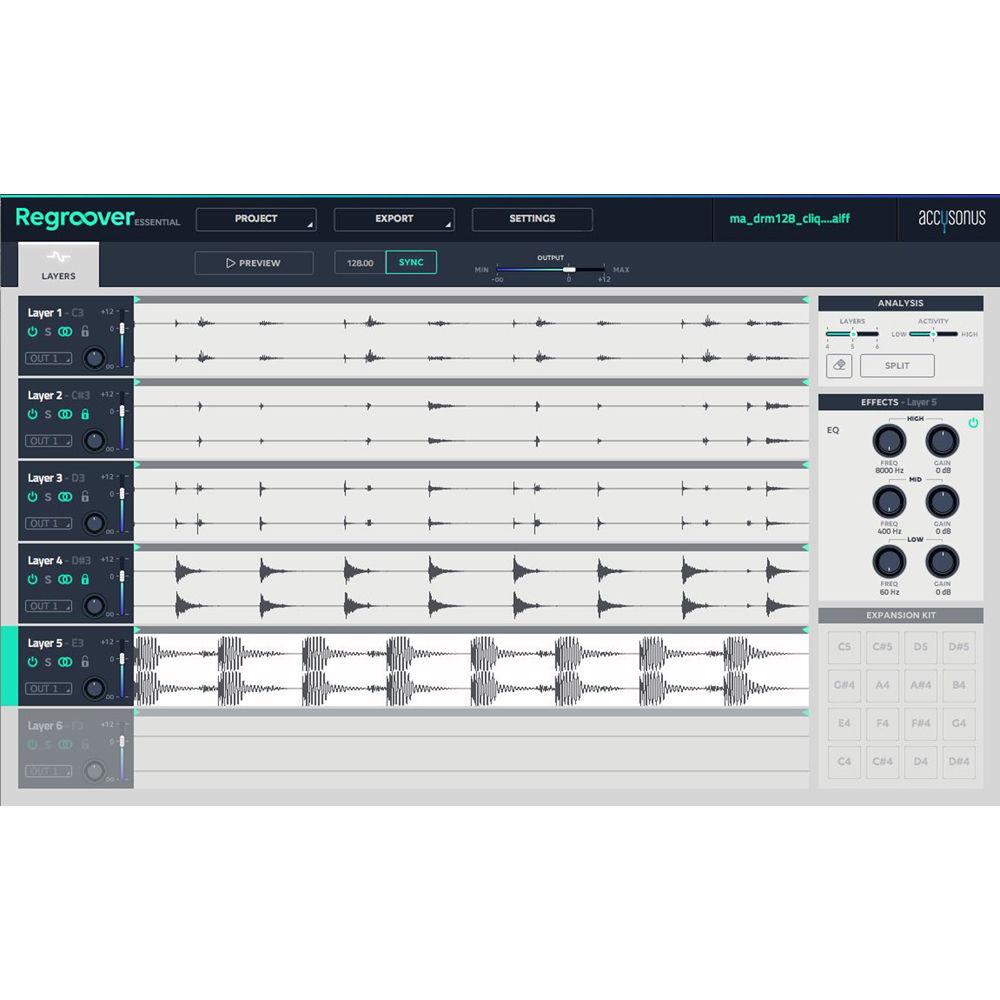Click the eraser icon in the Analysis panel
This screenshot has height=1000, width=1000.
click(x=839, y=364)
